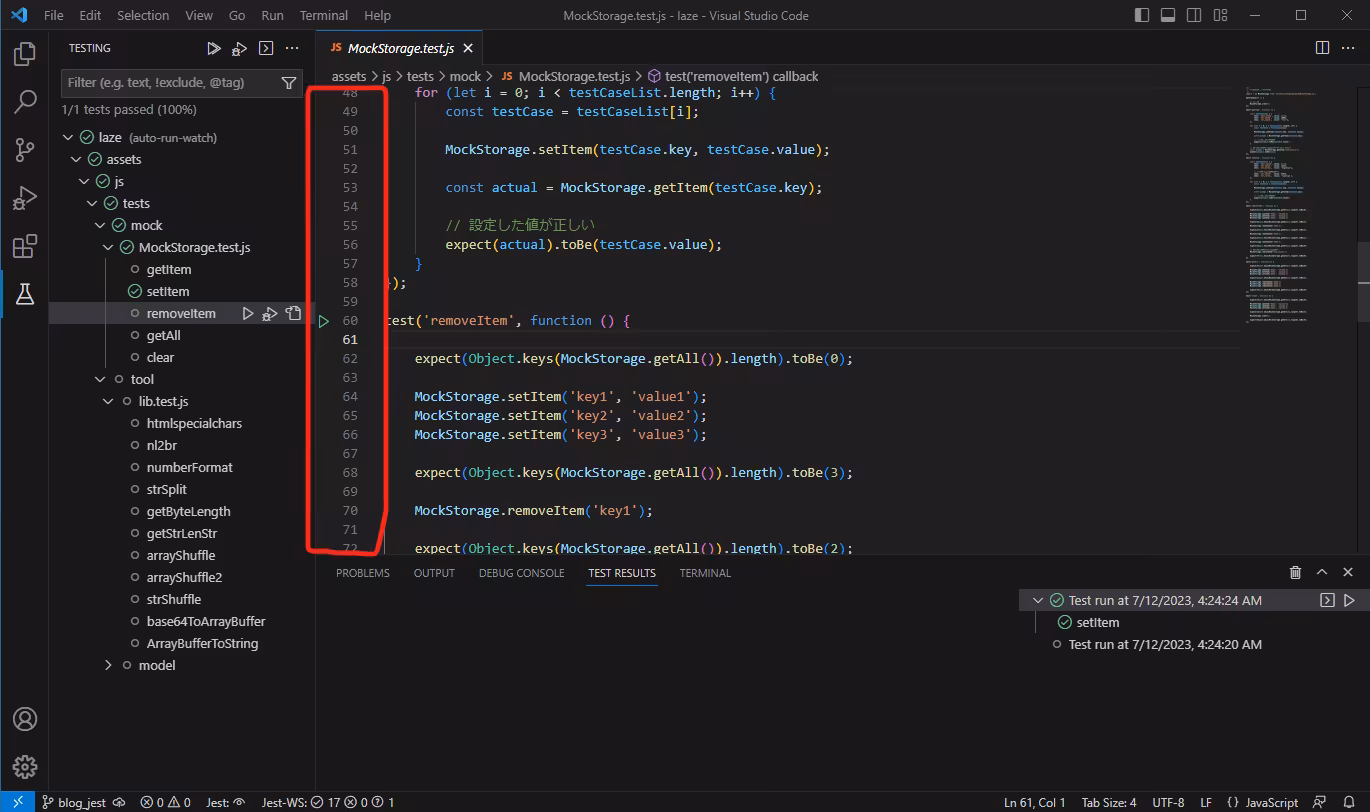Open the Manage gear icon
The height and width of the screenshot is (812, 1370).
25,767
